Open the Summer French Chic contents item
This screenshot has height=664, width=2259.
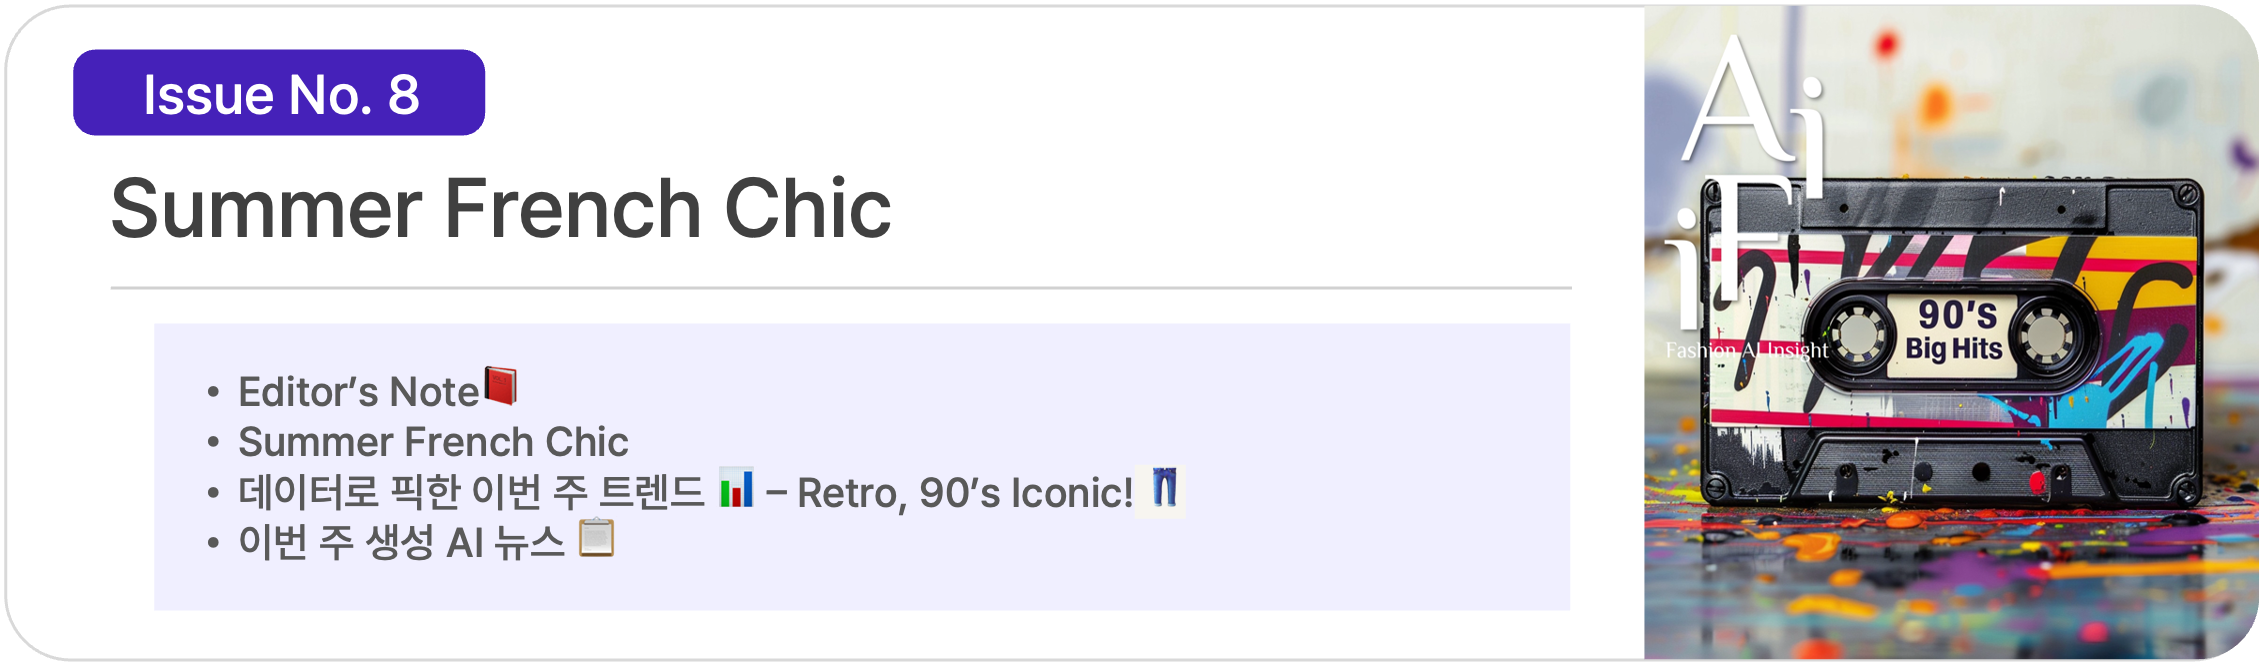point(433,442)
